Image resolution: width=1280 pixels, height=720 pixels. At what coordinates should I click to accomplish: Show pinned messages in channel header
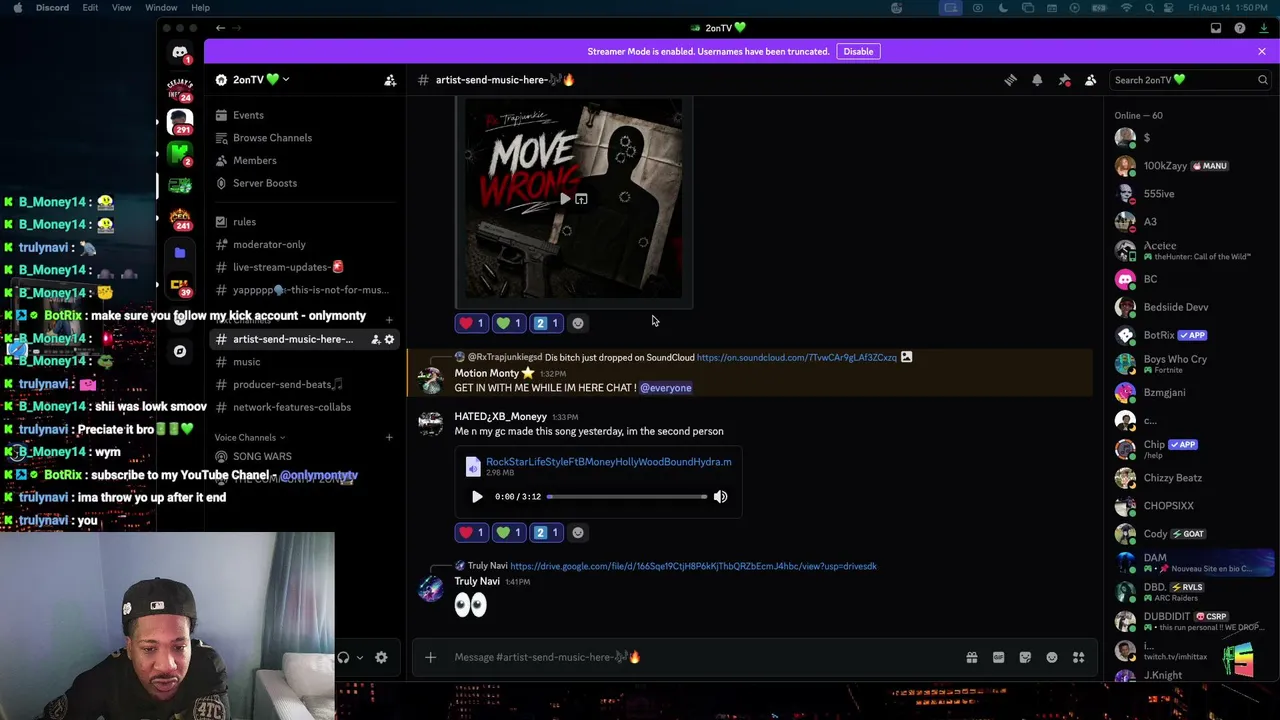pos(1064,80)
